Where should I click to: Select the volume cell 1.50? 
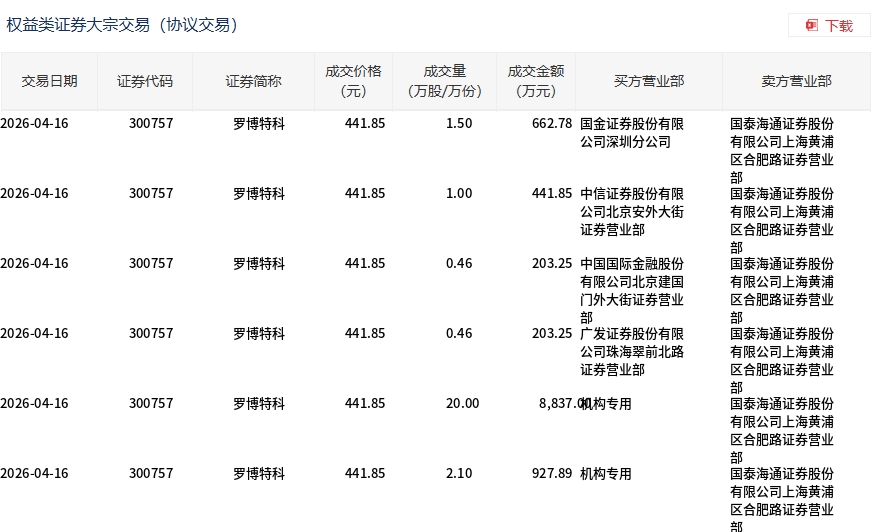coord(459,123)
